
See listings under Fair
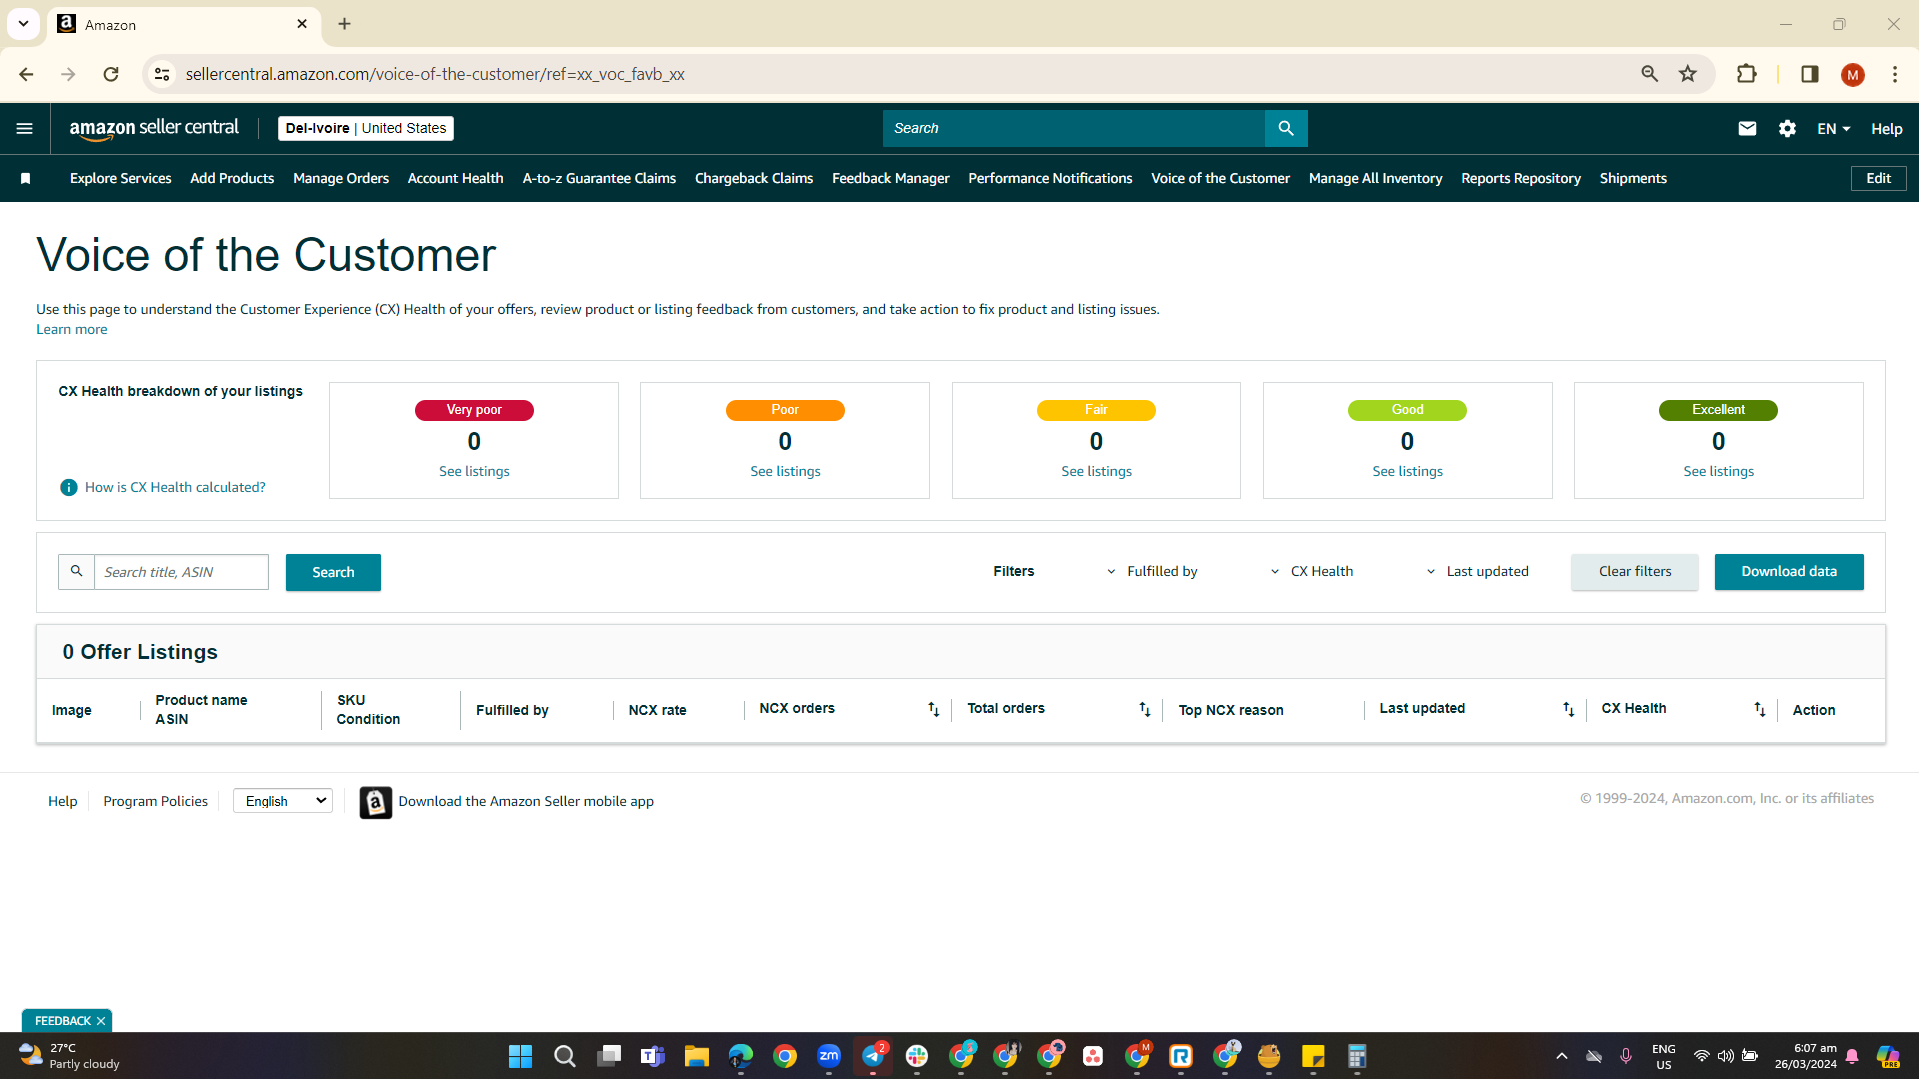click(1096, 471)
